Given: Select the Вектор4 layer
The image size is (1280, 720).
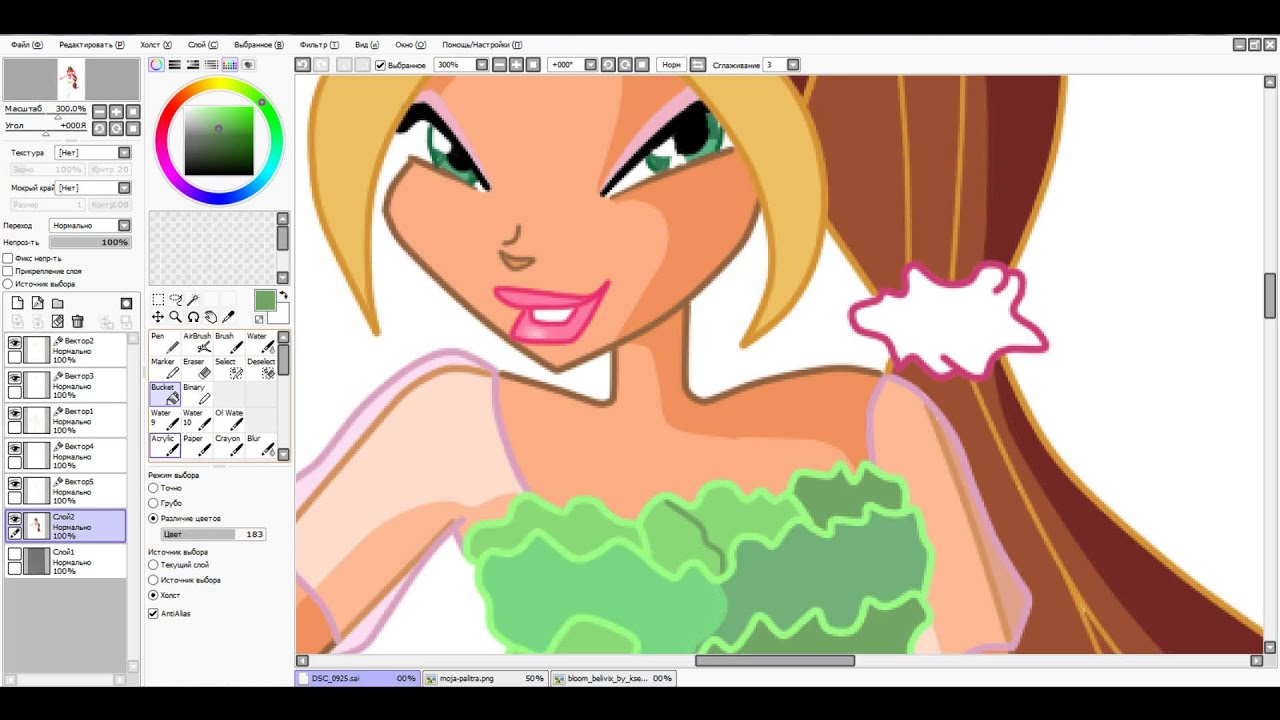Looking at the screenshot, I should pyautogui.click(x=65, y=456).
